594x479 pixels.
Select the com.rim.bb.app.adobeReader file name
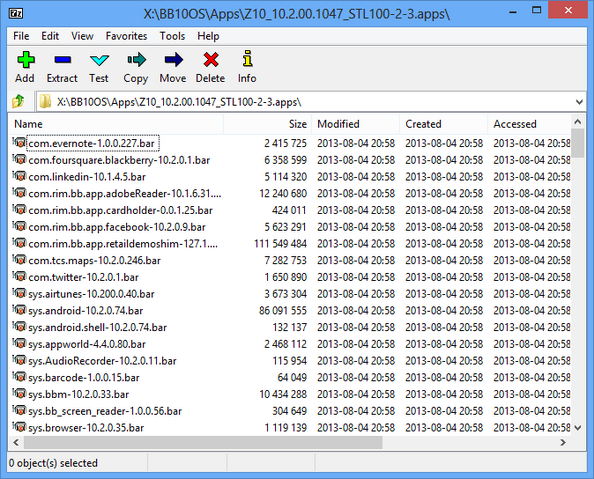coord(125,193)
